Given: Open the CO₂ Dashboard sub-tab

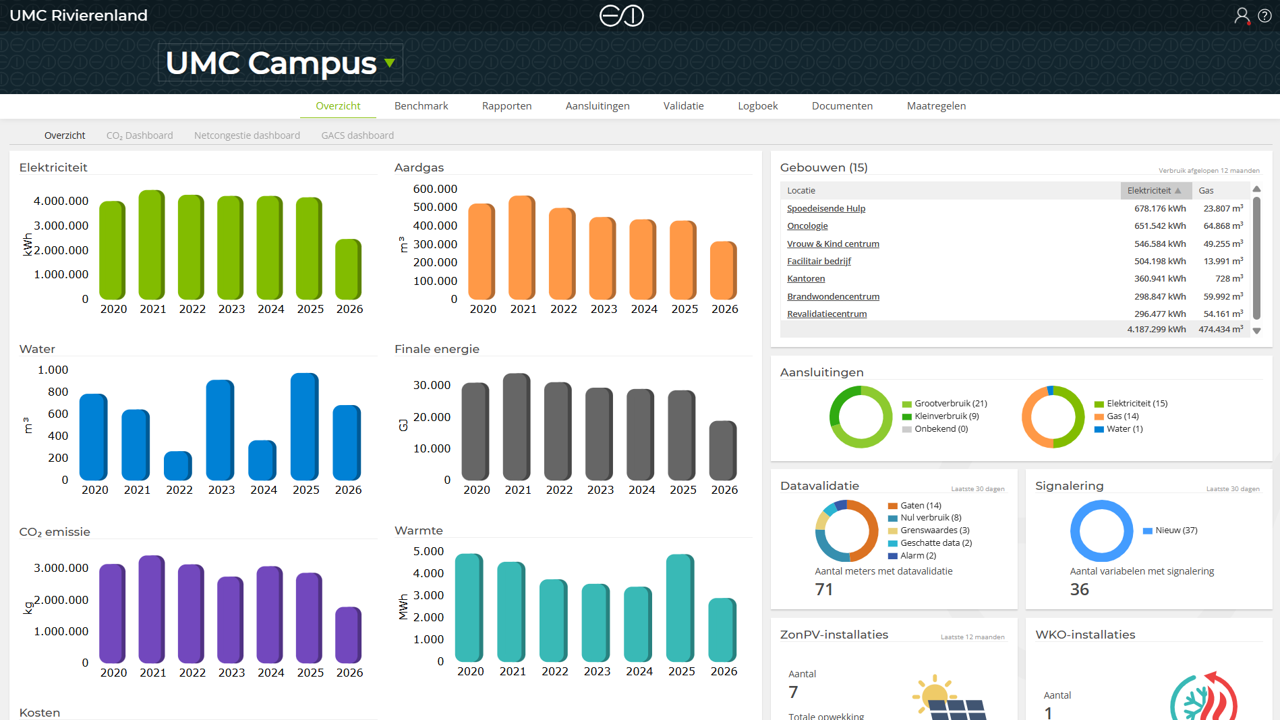Looking at the screenshot, I should click(x=140, y=135).
